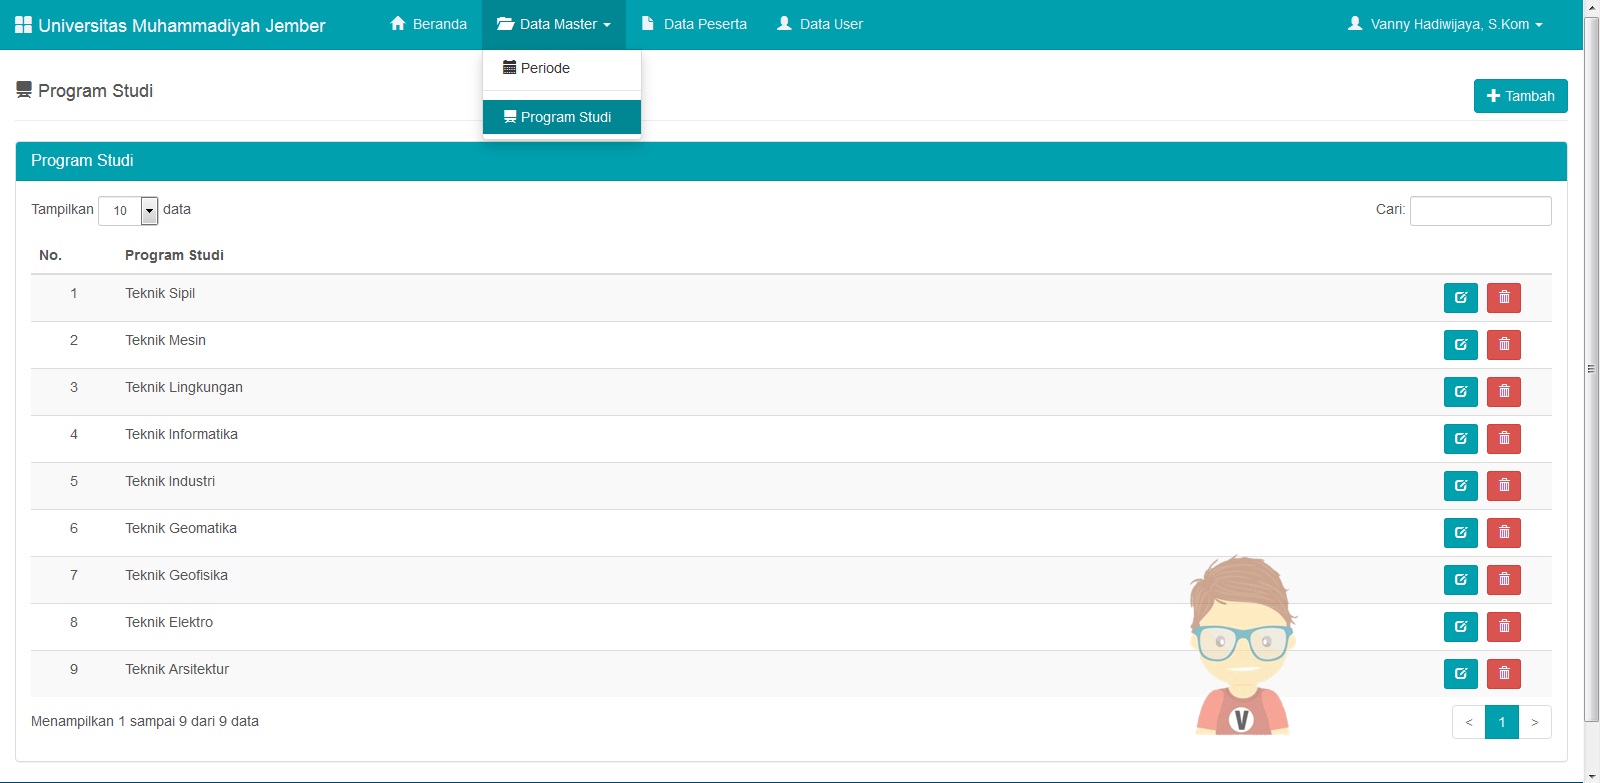The image size is (1600, 783).
Task: Select the Teknik Geomatika cell text
Action: tap(181, 528)
